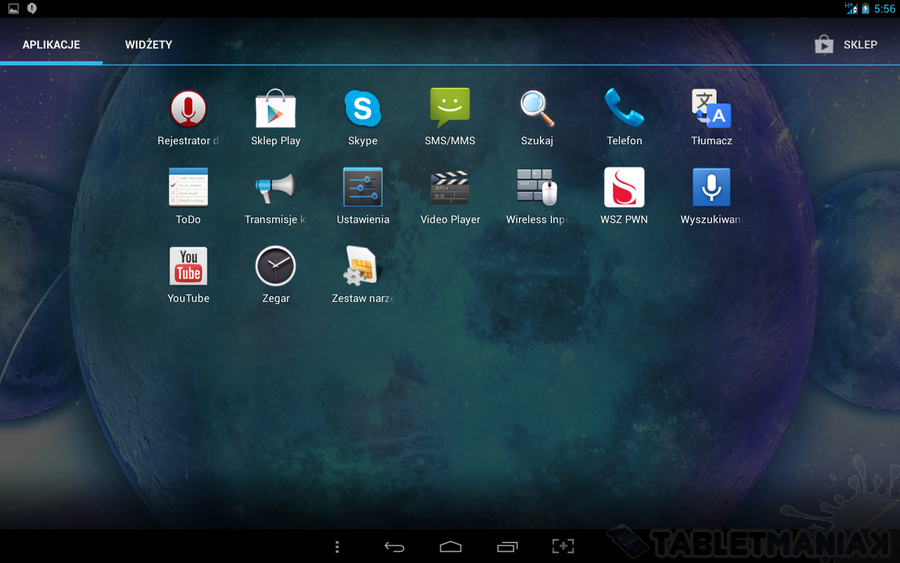Screen dimensions: 900x563
Task: Switch to the APLIKACJE tab
Action: (51, 44)
